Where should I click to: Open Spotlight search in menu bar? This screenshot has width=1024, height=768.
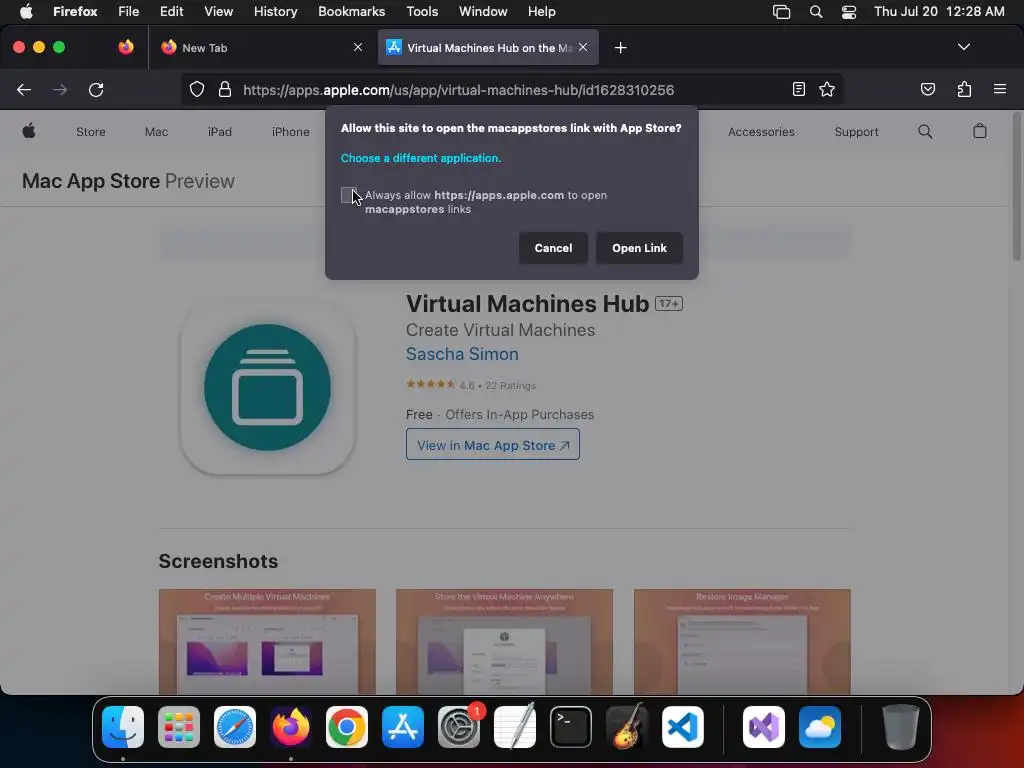coord(816,12)
